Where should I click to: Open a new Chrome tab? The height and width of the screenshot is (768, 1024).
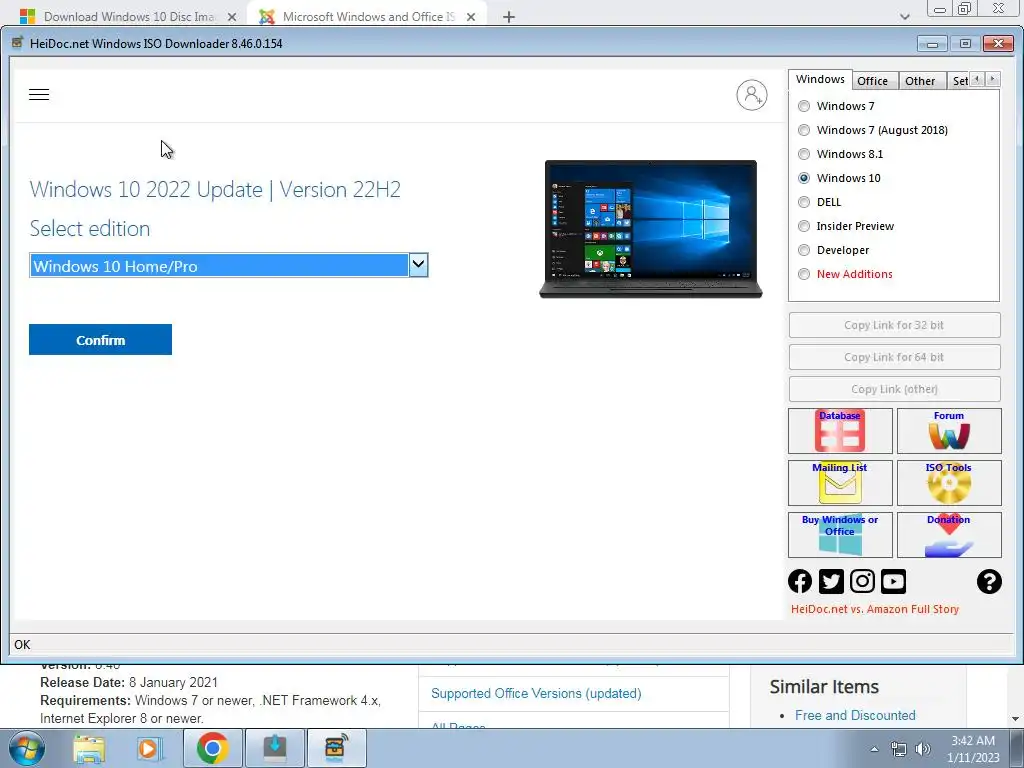[x=509, y=17]
